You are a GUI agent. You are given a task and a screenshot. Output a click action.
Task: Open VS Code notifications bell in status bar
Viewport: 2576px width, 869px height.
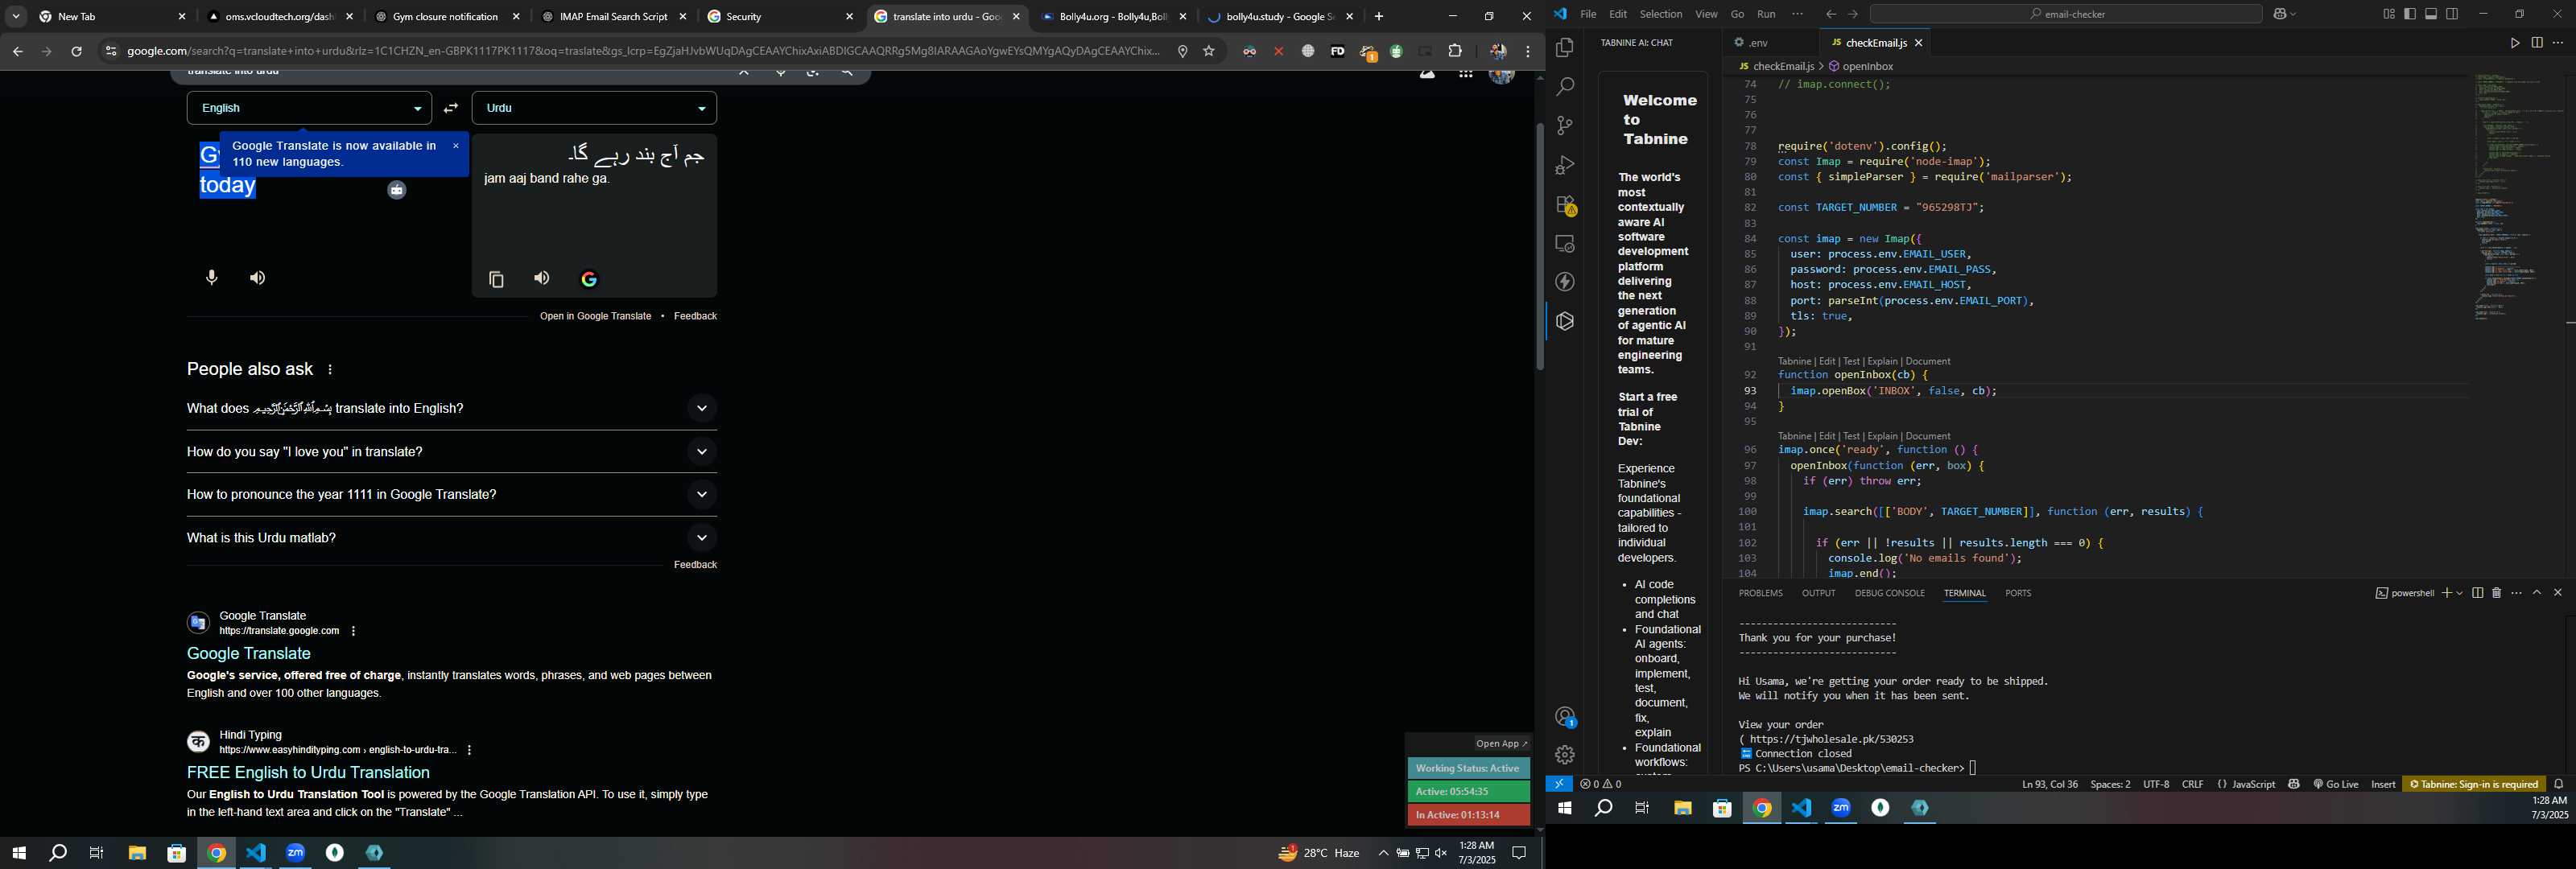(2559, 784)
